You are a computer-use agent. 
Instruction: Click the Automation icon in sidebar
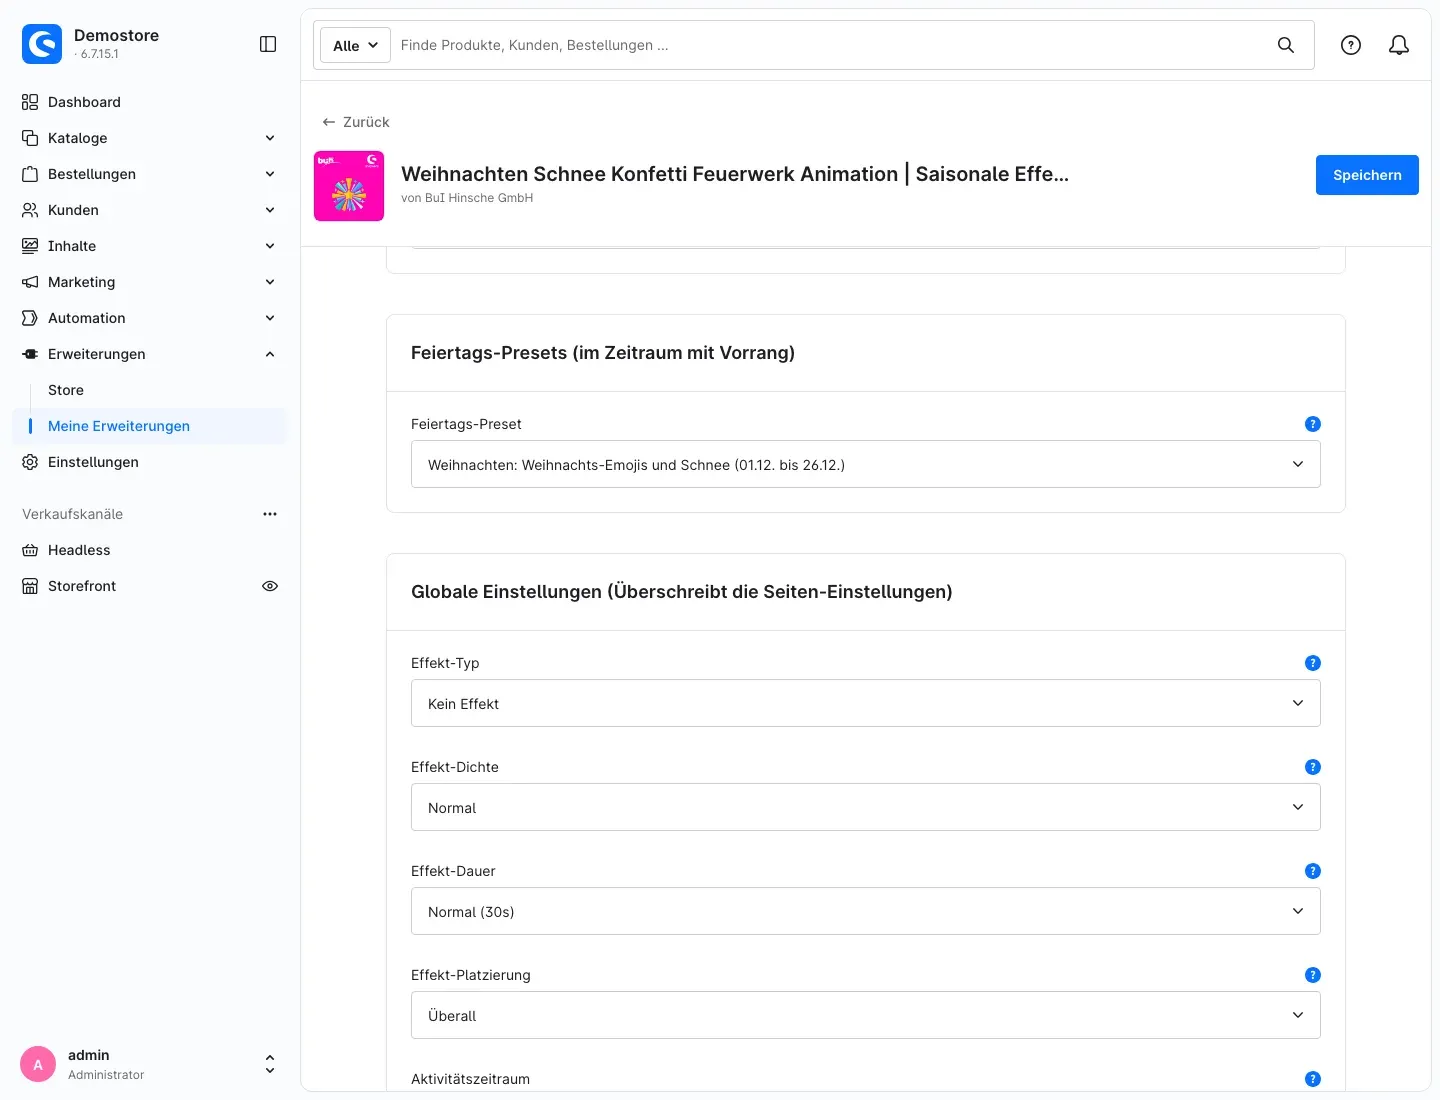pos(30,318)
